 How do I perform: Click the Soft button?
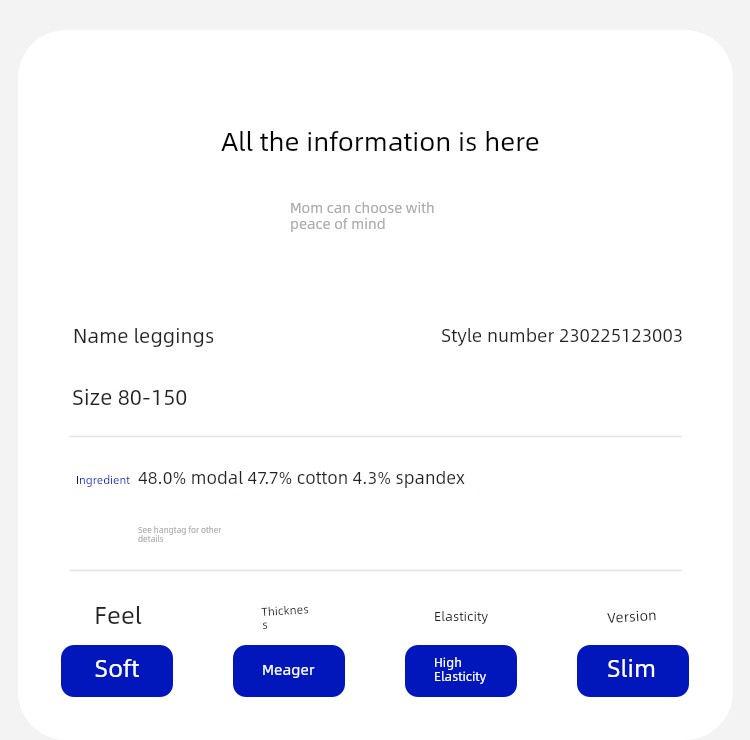point(117,671)
